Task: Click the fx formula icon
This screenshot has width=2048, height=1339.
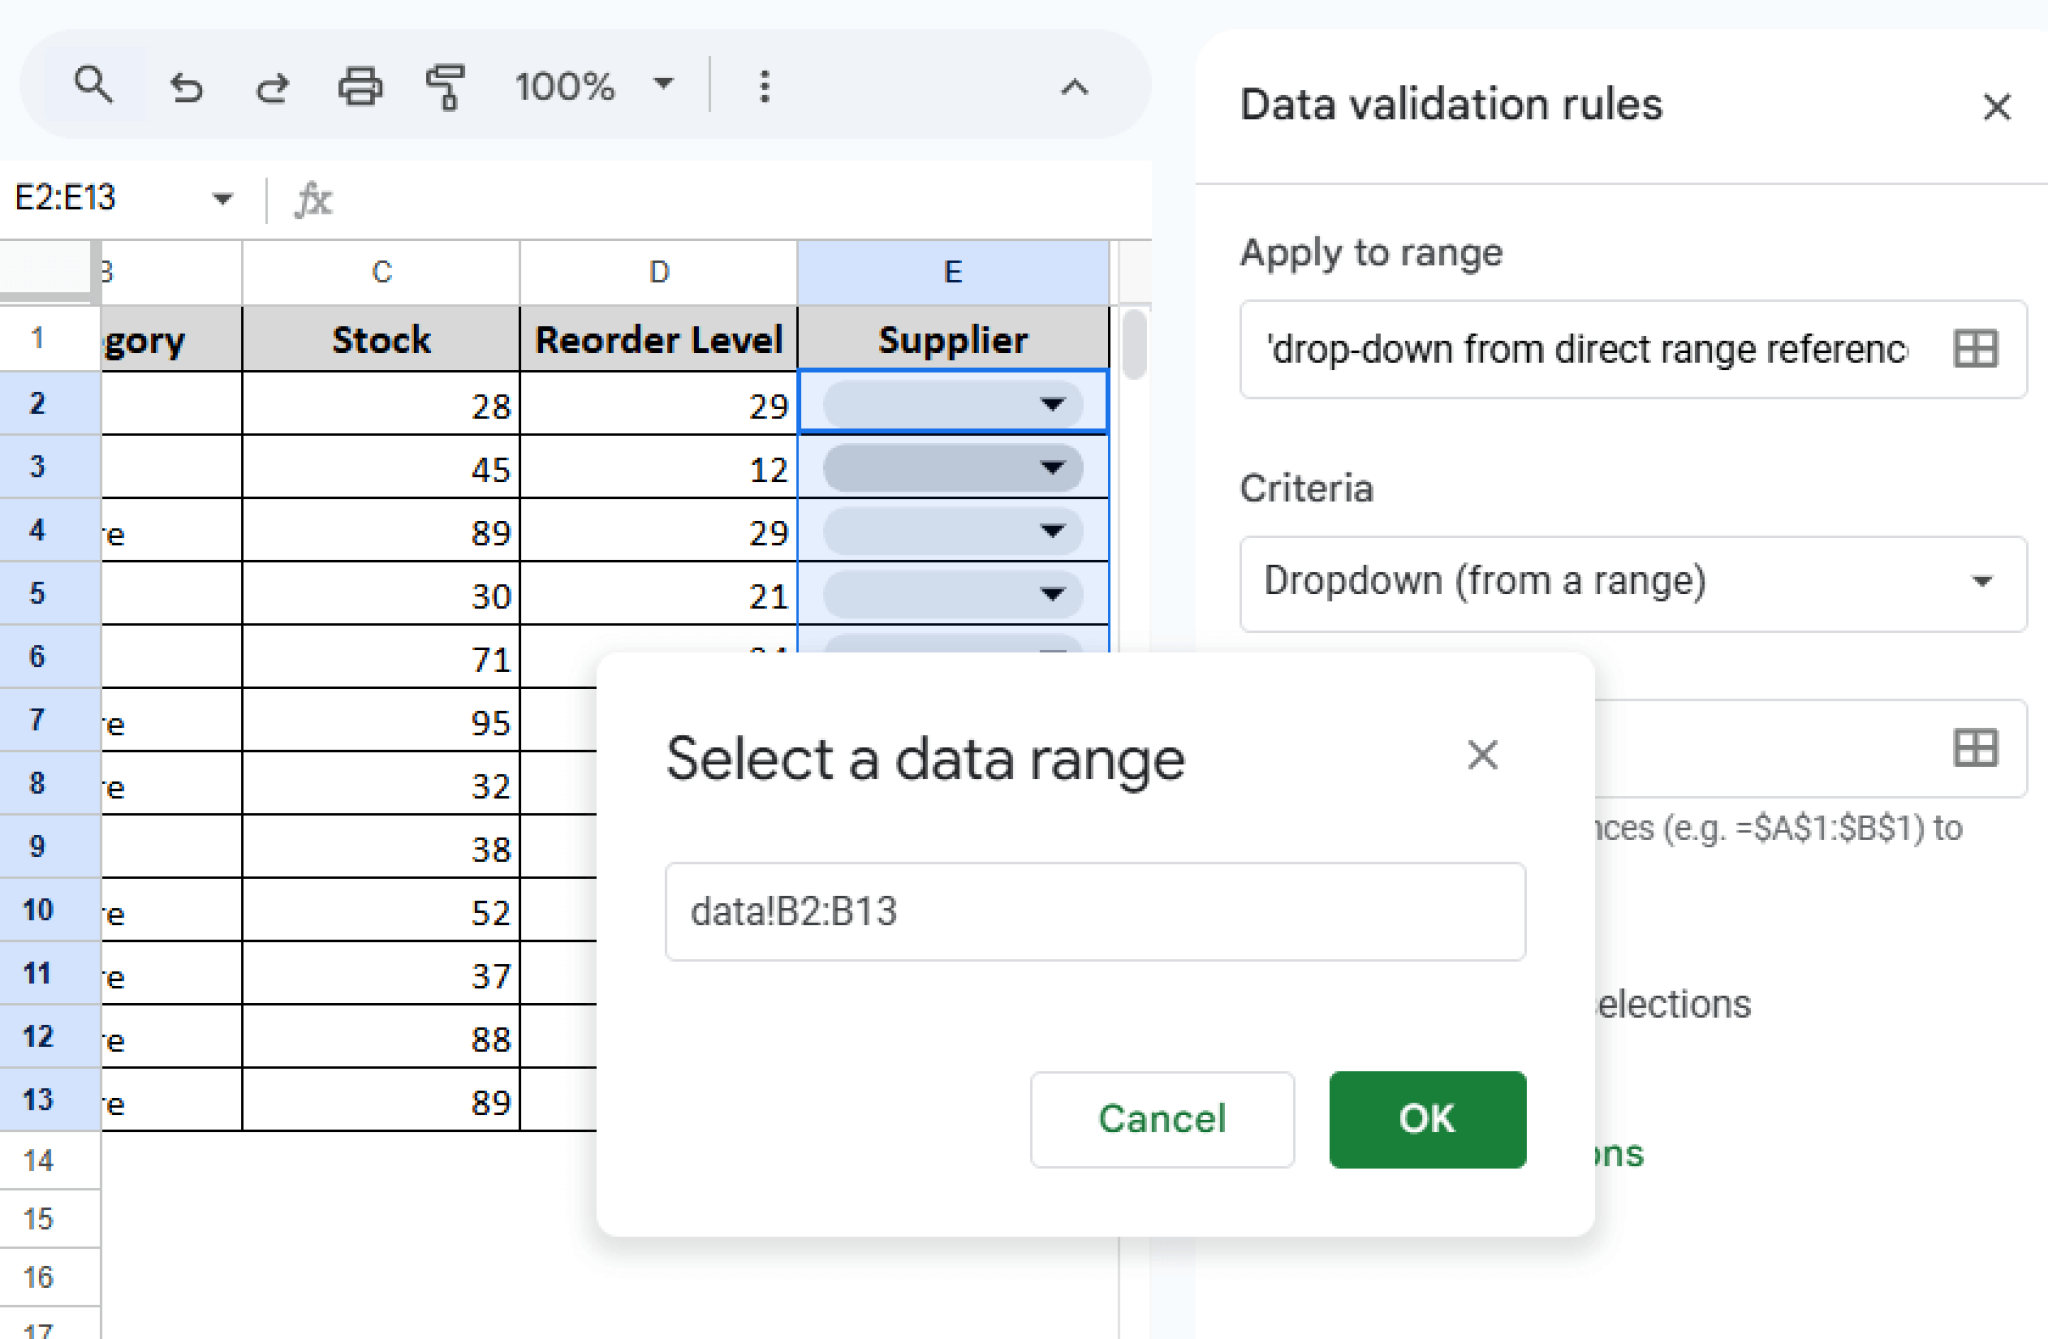Action: (312, 199)
